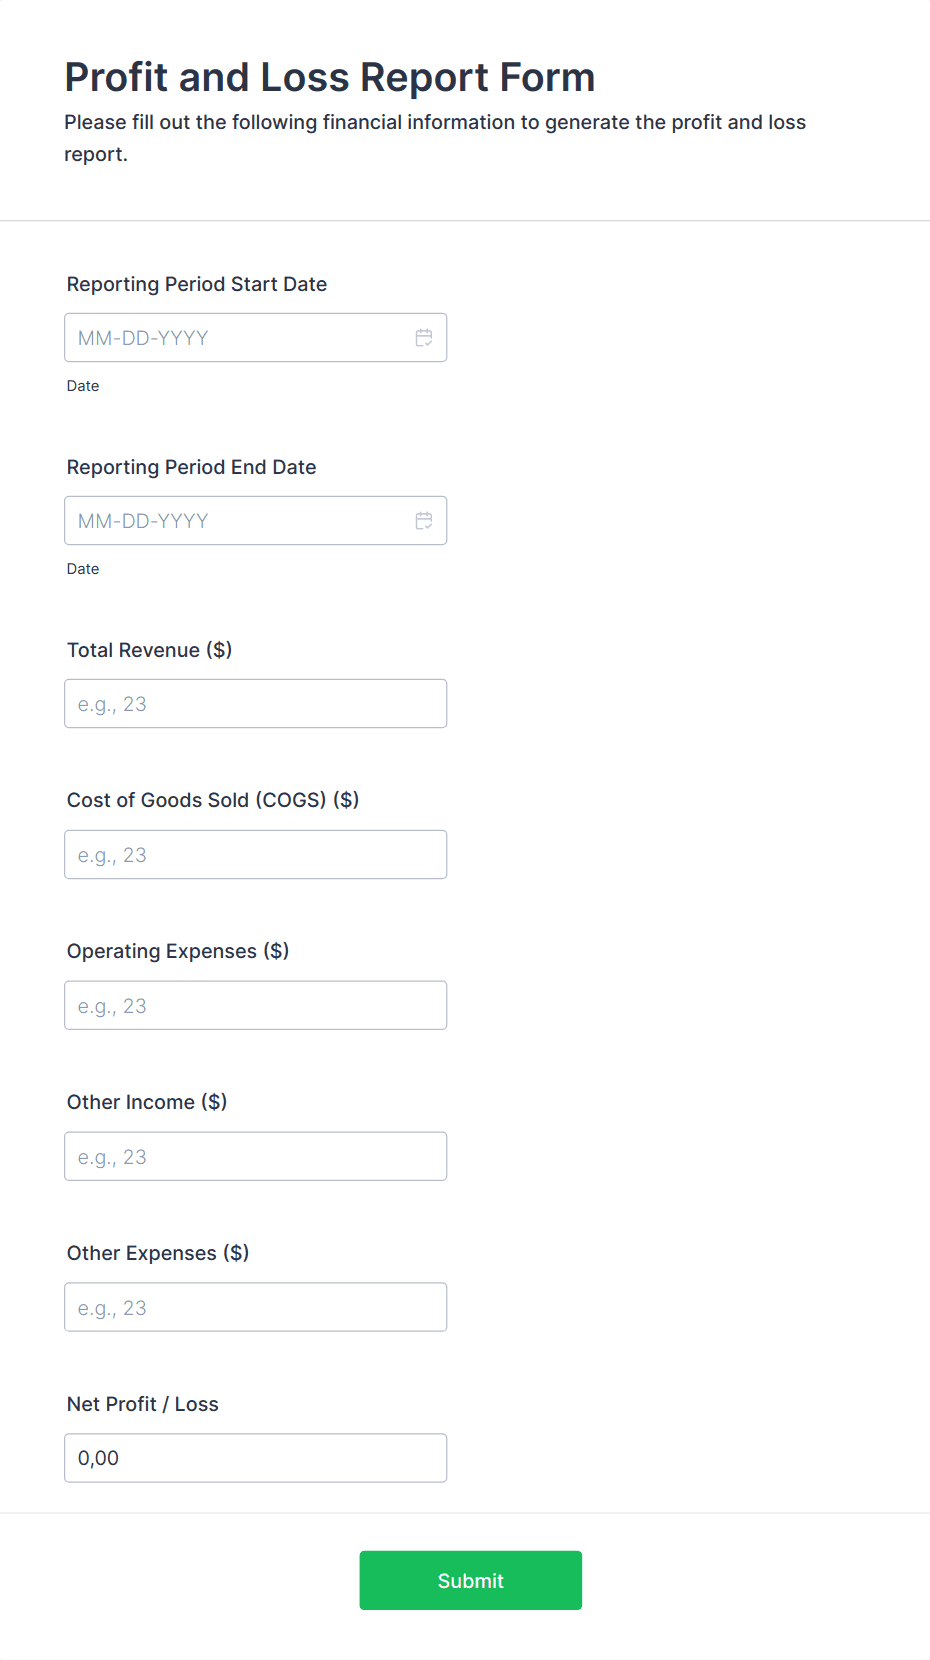The height and width of the screenshot is (1660, 930).
Task: Click the Date helper label under end date
Action: (x=83, y=568)
